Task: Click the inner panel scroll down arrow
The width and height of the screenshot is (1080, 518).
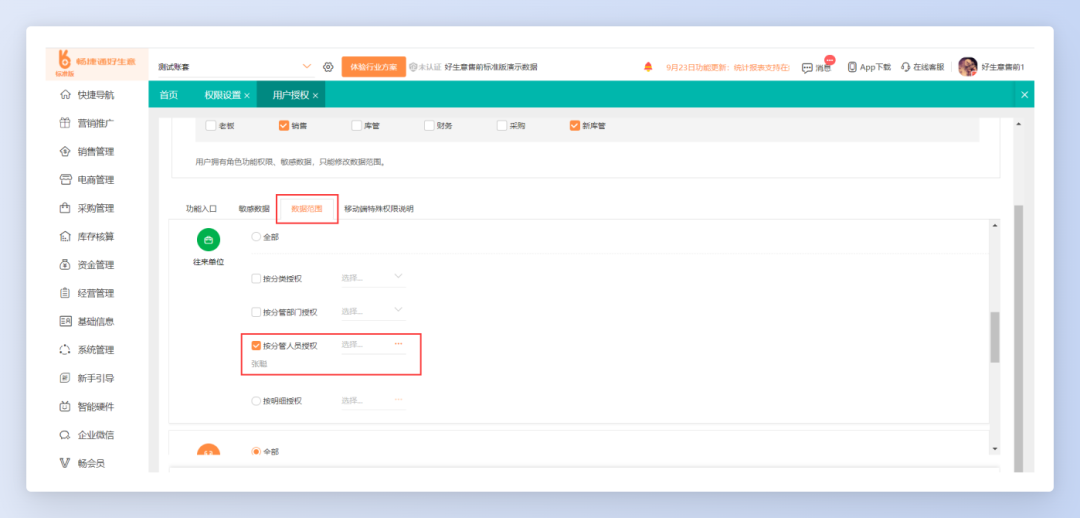Action: 994,448
